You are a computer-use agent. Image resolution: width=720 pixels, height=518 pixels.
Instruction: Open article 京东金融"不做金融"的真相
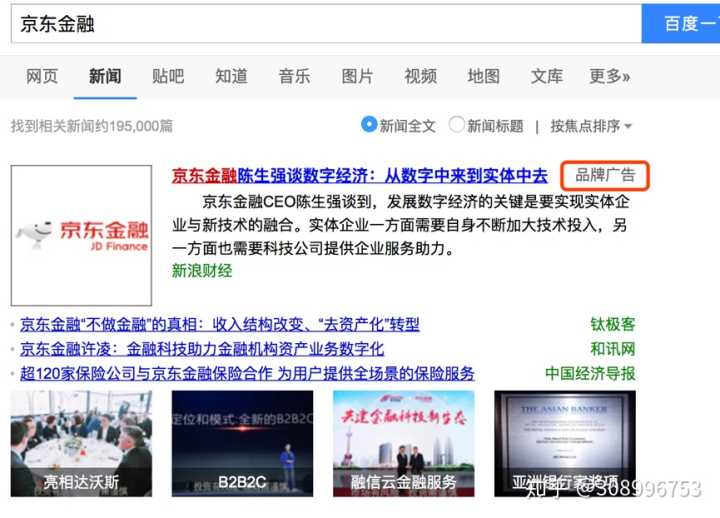point(219,325)
